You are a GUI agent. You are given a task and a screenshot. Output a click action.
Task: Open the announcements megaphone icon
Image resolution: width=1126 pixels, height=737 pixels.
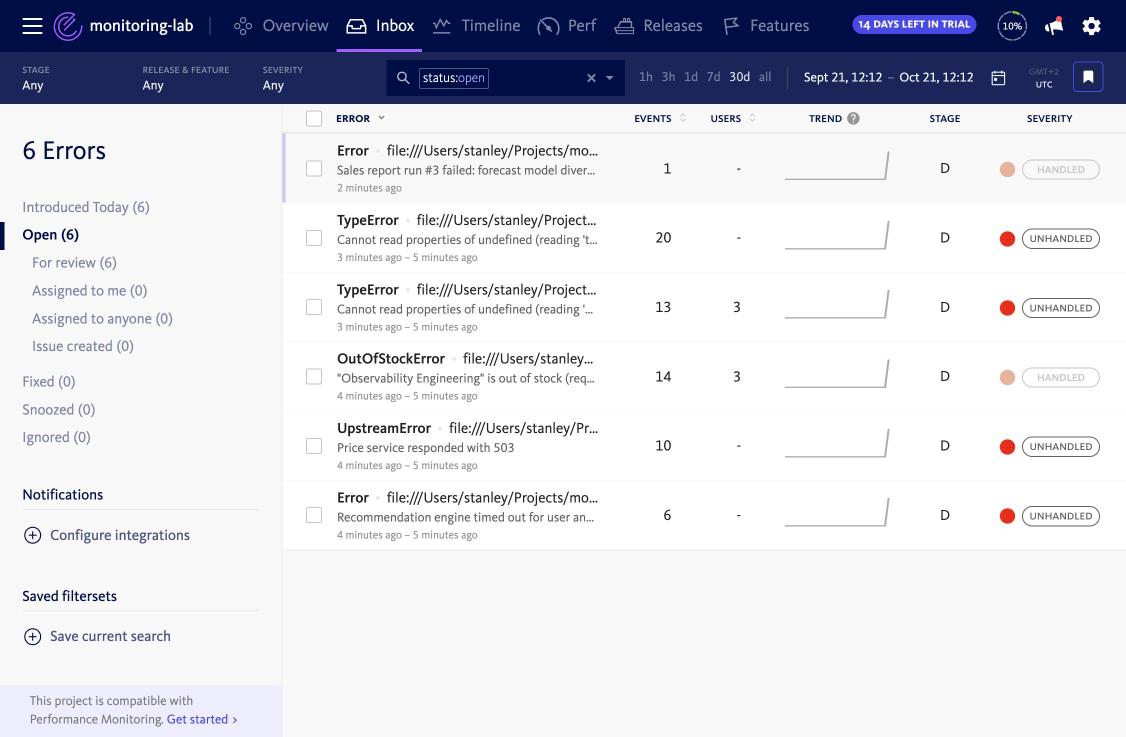(x=1053, y=26)
